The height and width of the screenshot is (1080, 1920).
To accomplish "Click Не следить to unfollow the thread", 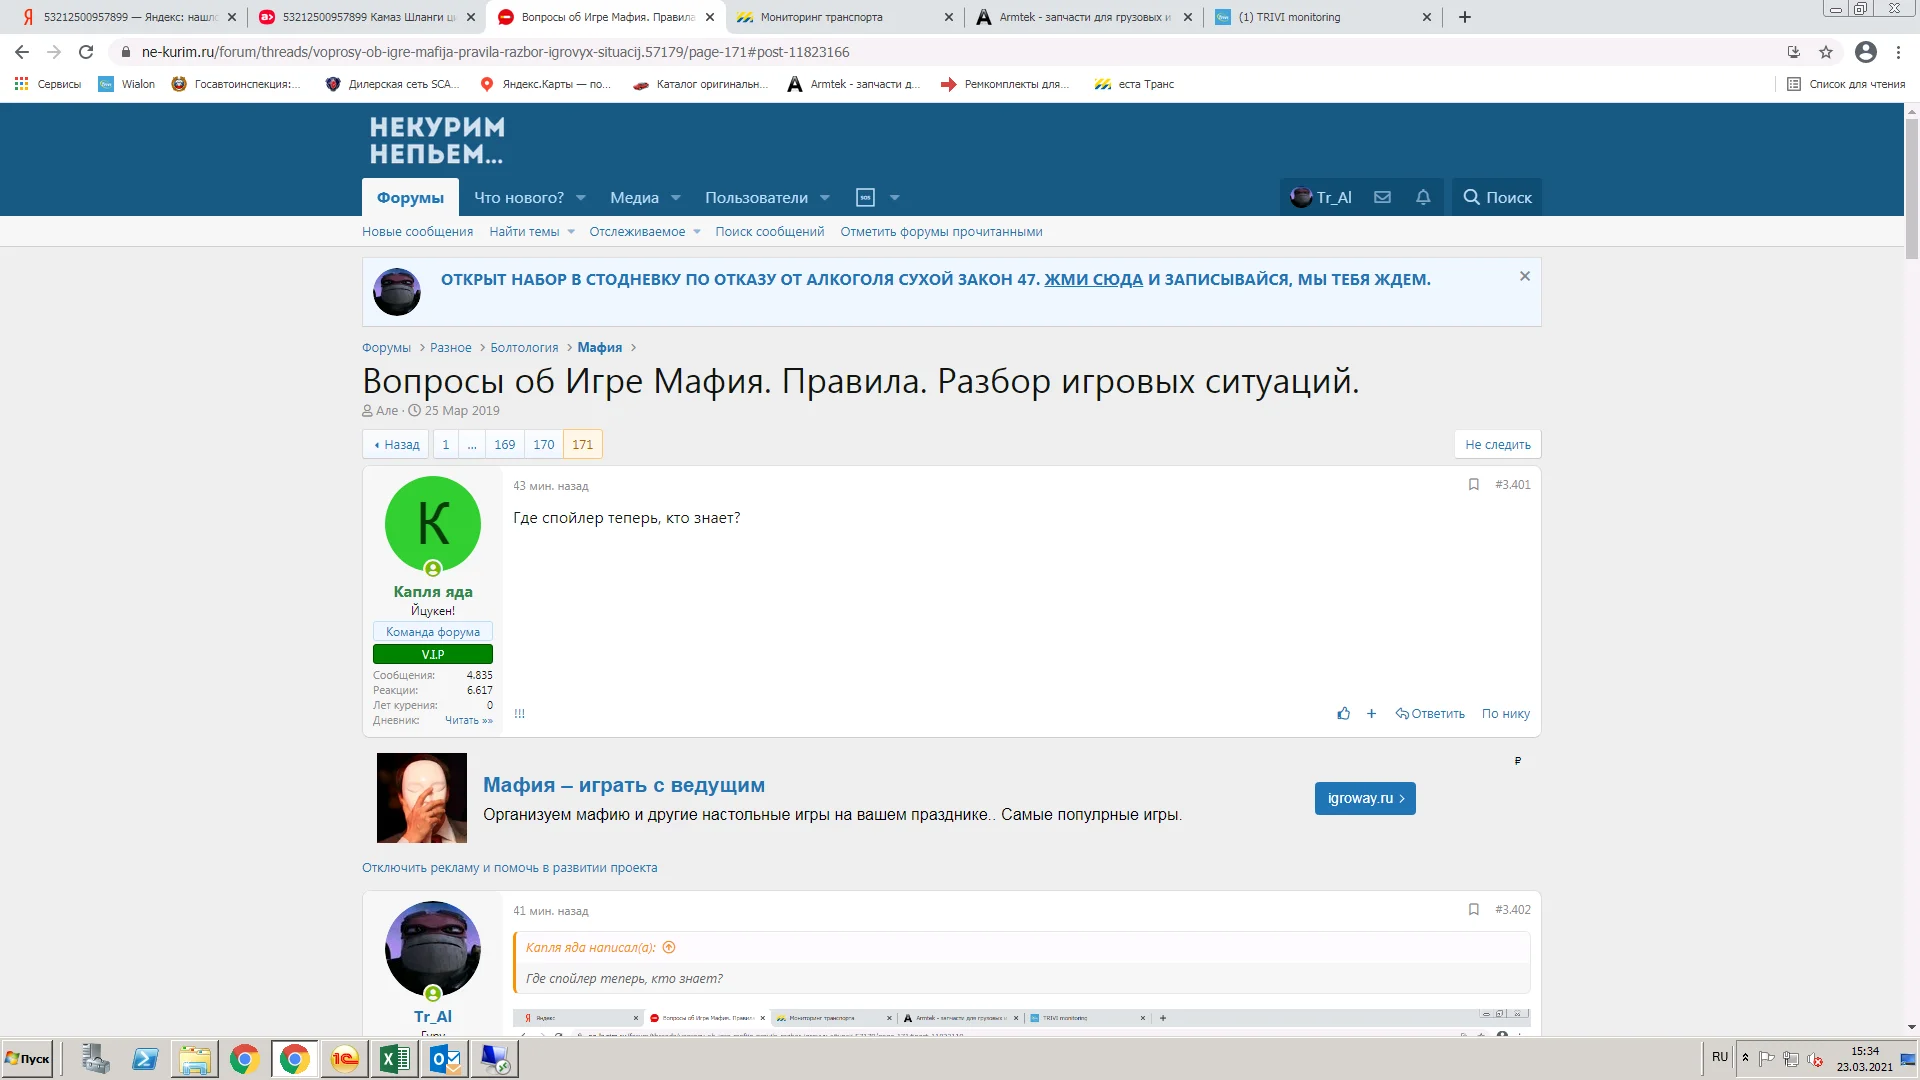I will tap(1497, 444).
